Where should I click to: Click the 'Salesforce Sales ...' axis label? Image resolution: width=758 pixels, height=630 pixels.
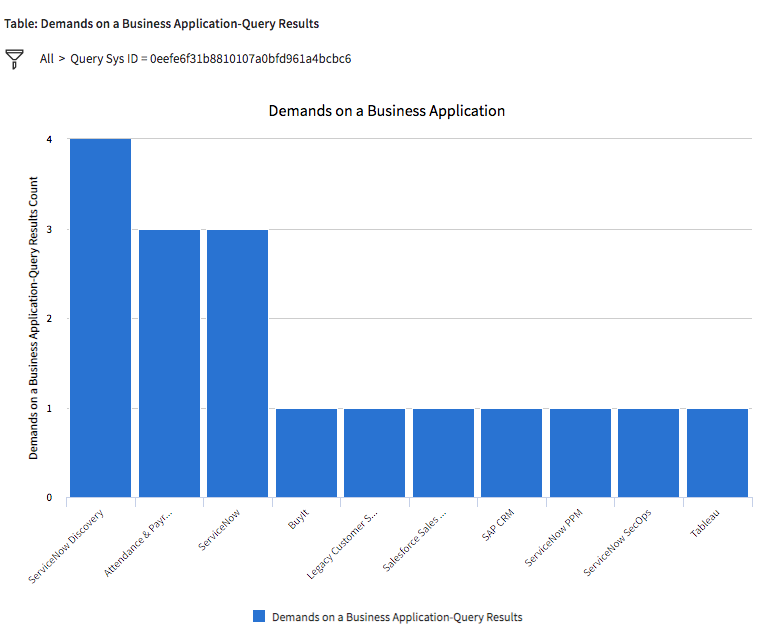click(x=414, y=540)
